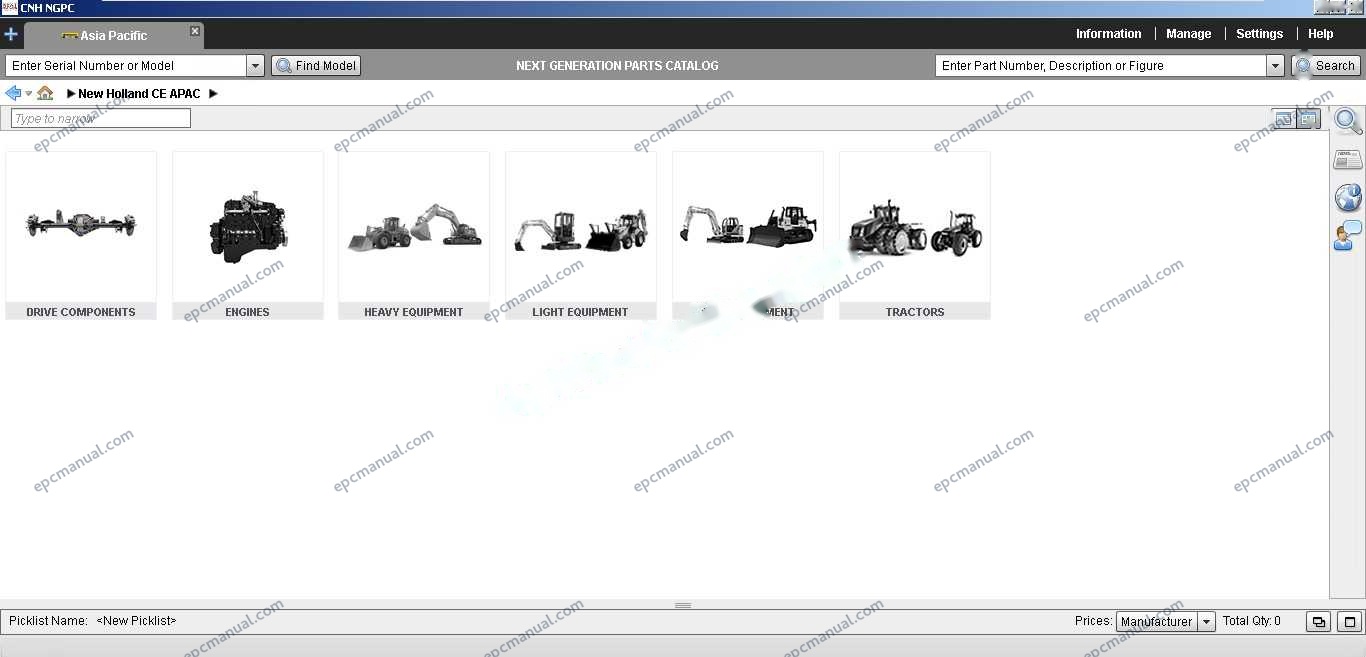Open the Tractors category image

click(915, 227)
